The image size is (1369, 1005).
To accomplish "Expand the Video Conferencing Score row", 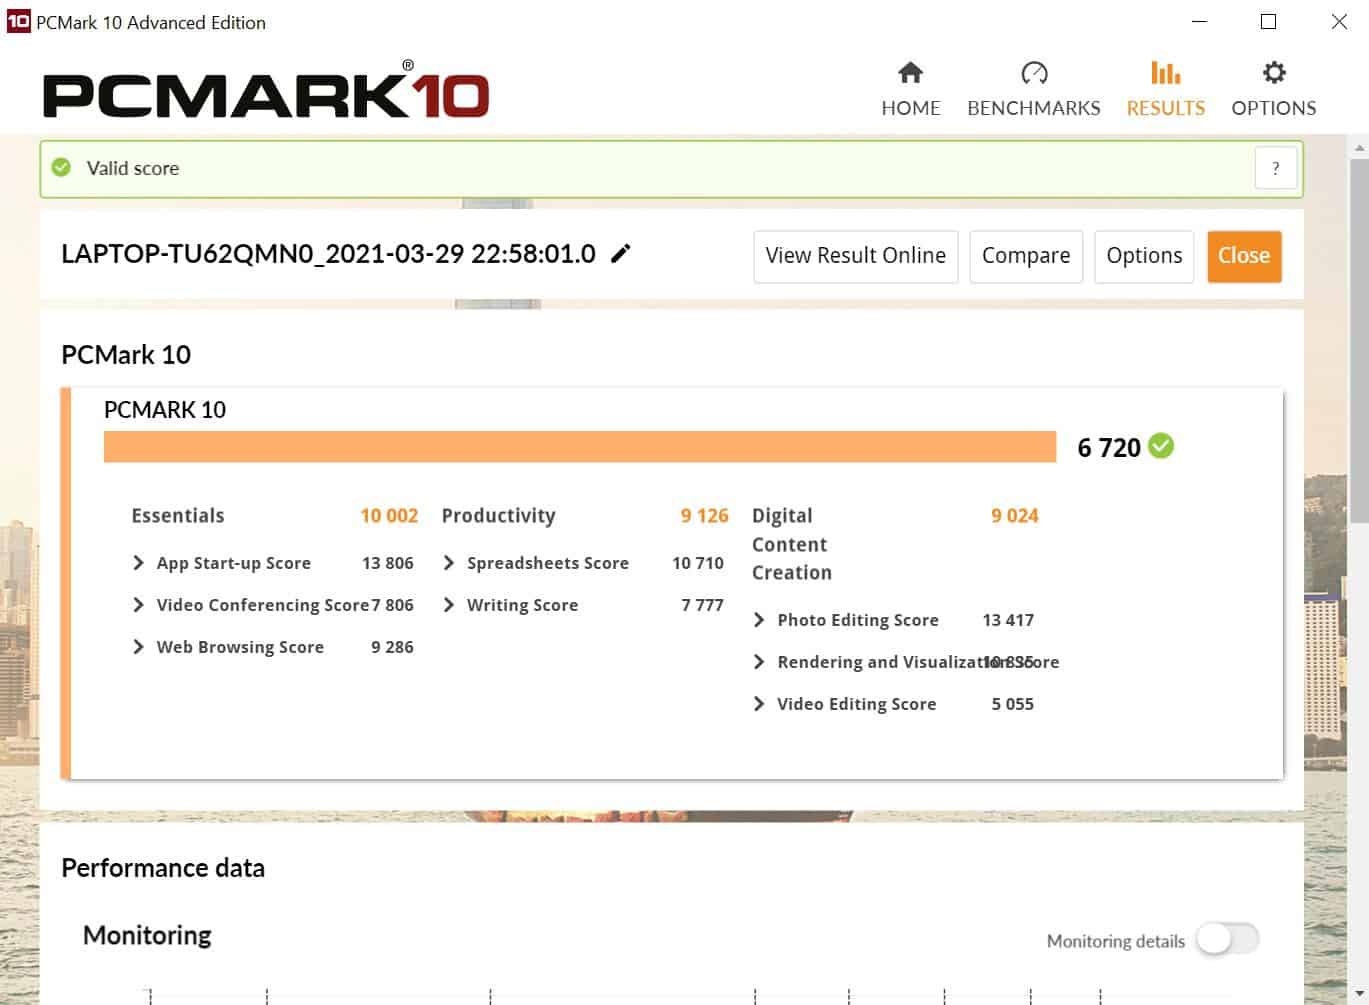I will tap(139, 605).
